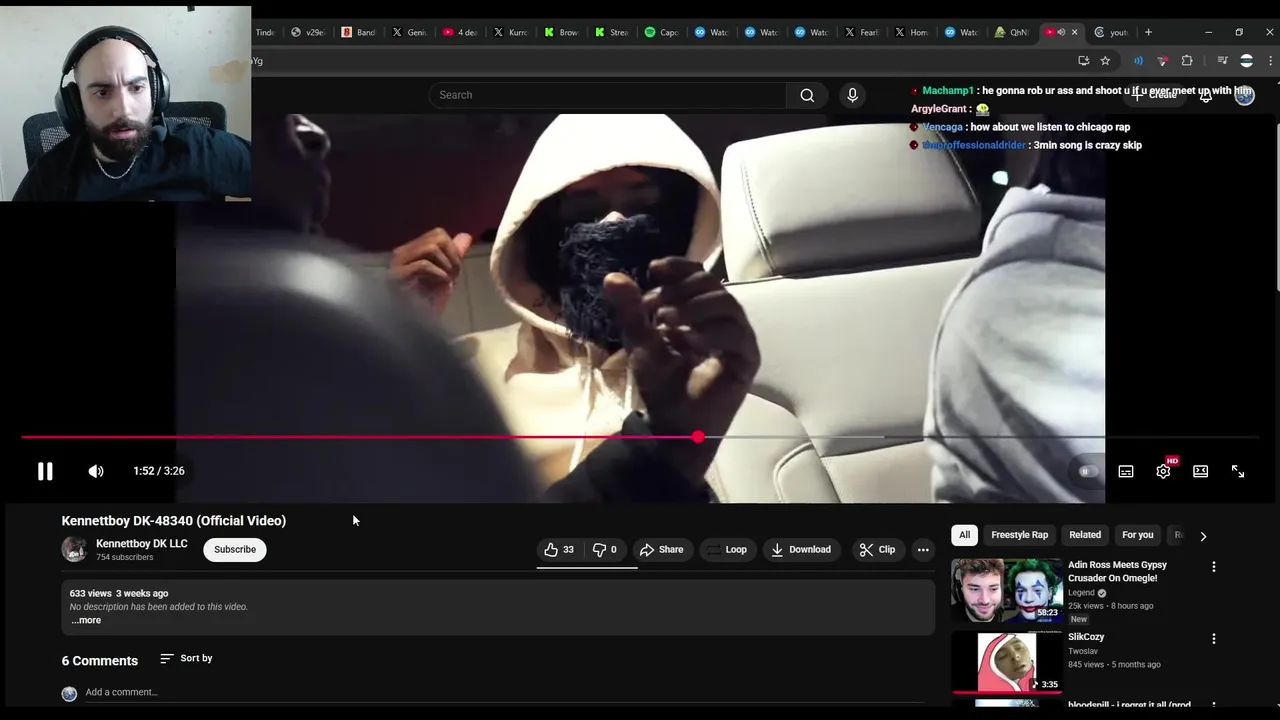
Task: Open the Legend channel under Adin Ross video
Action: [x=1081, y=592]
